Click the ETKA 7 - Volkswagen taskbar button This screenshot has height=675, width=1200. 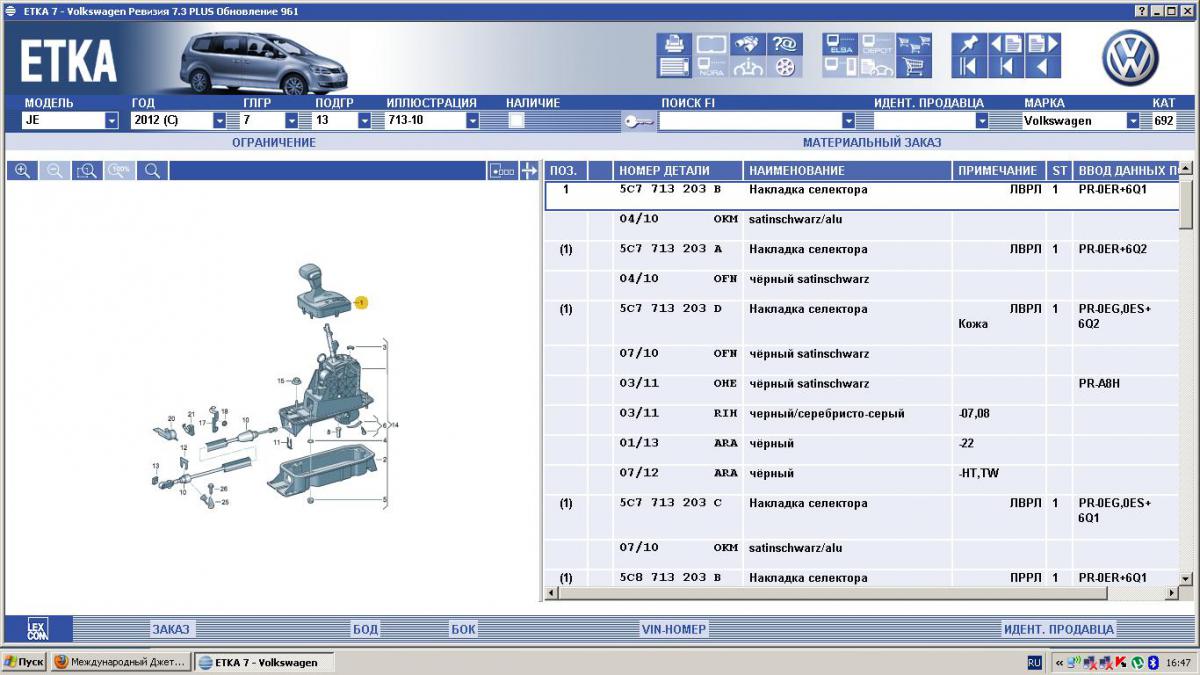263,662
